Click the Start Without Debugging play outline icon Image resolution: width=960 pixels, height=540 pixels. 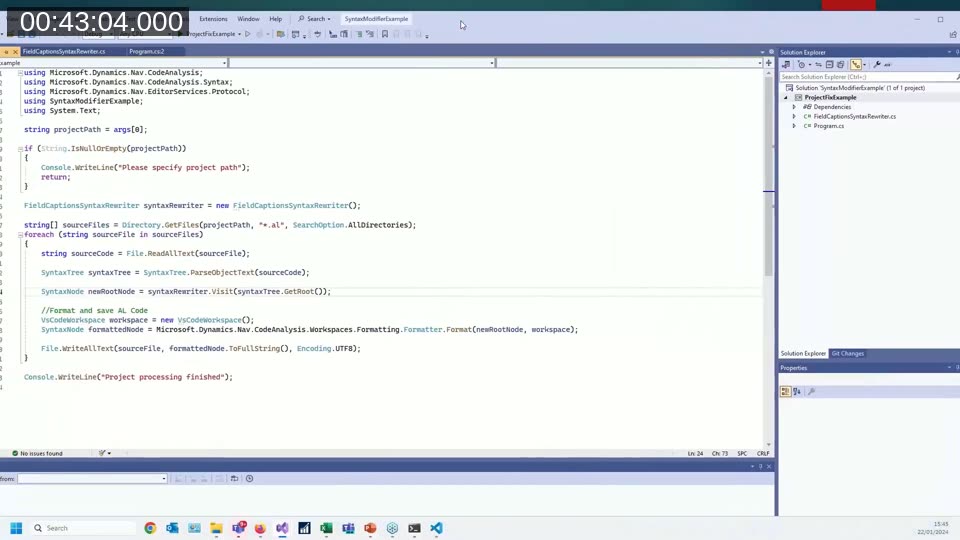(x=248, y=34)
